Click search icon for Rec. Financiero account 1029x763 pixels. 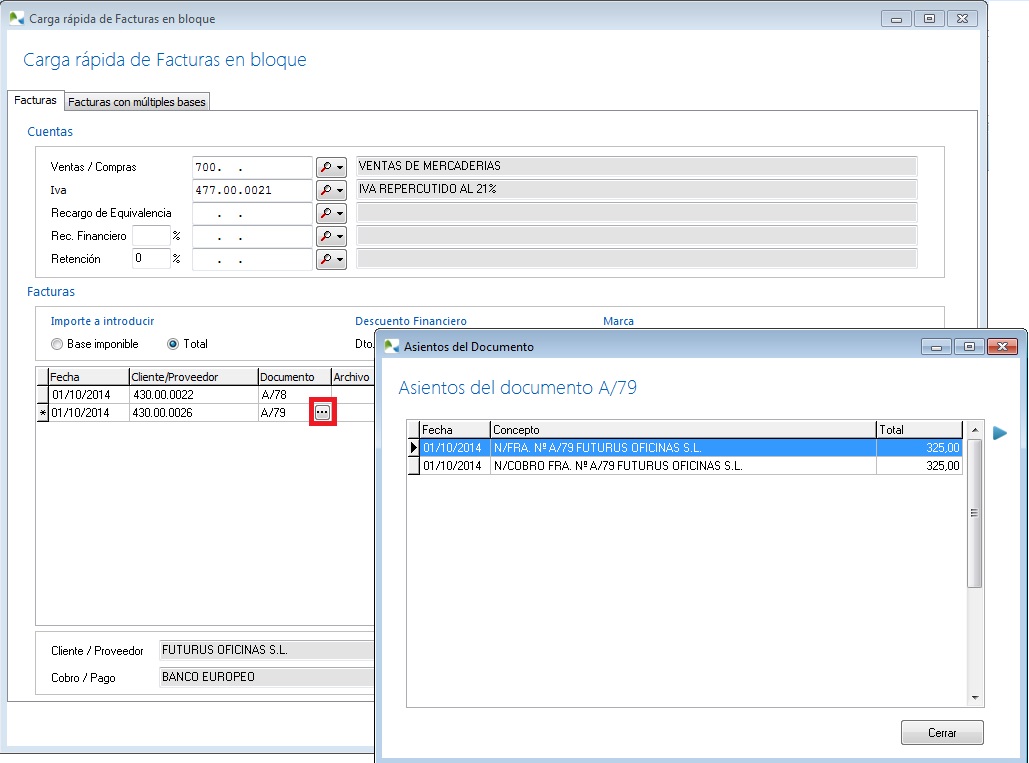click(x=326, y=236)
